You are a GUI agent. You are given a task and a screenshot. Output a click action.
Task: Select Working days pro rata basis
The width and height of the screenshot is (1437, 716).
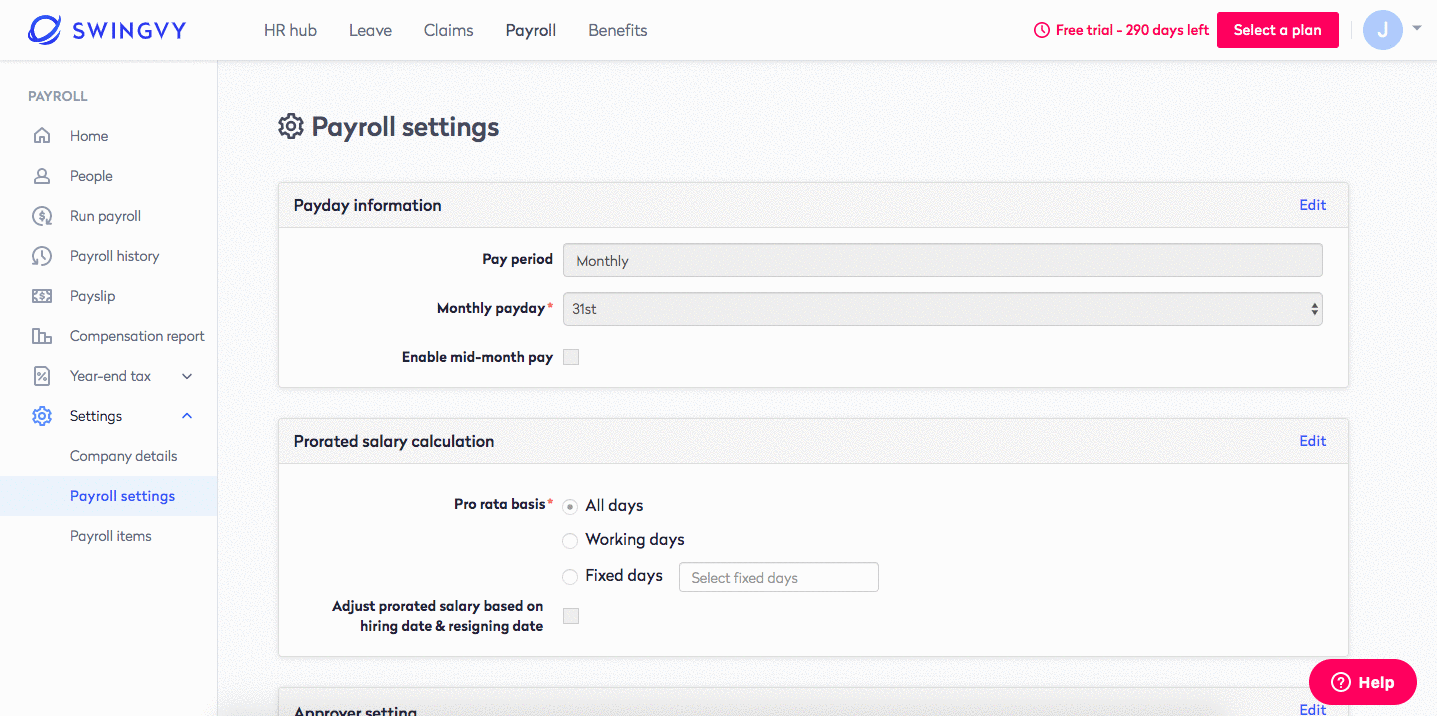pos(570,540)
